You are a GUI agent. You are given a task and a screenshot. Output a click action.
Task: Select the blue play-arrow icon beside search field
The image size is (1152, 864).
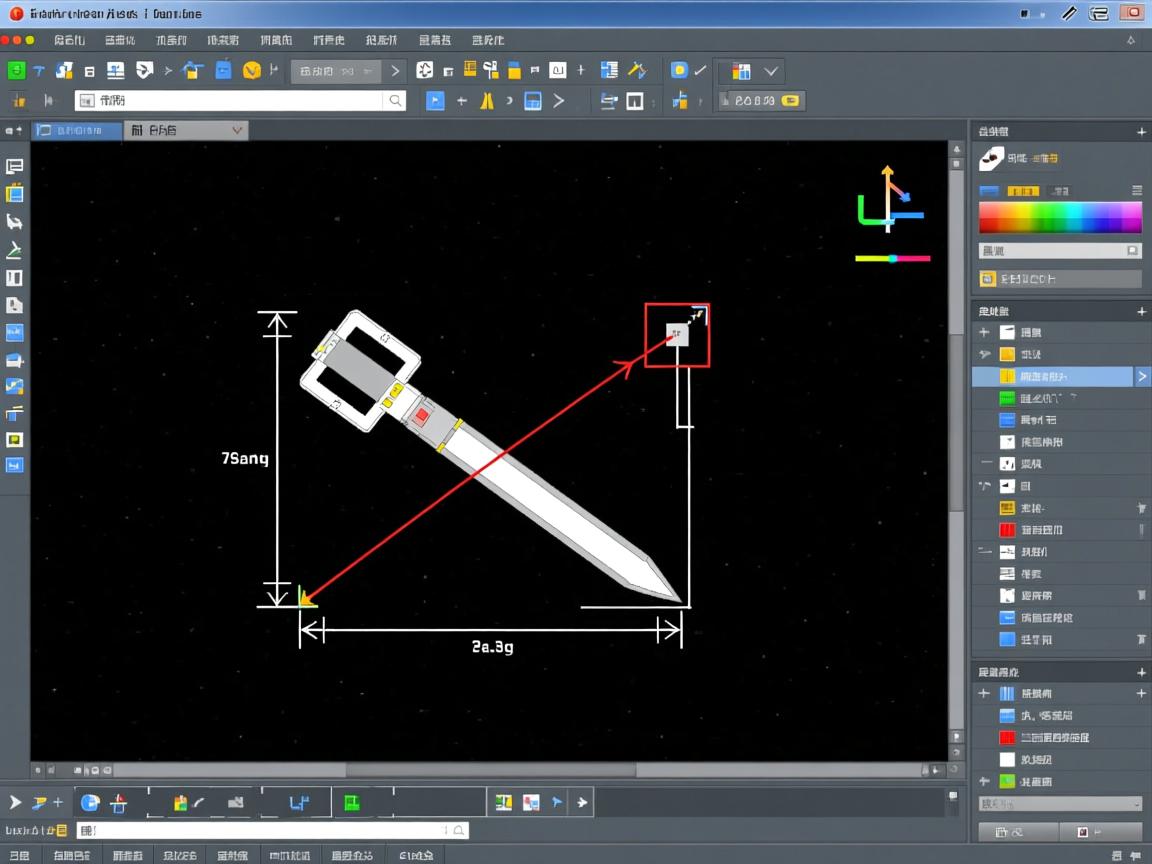tap(434, 100)
